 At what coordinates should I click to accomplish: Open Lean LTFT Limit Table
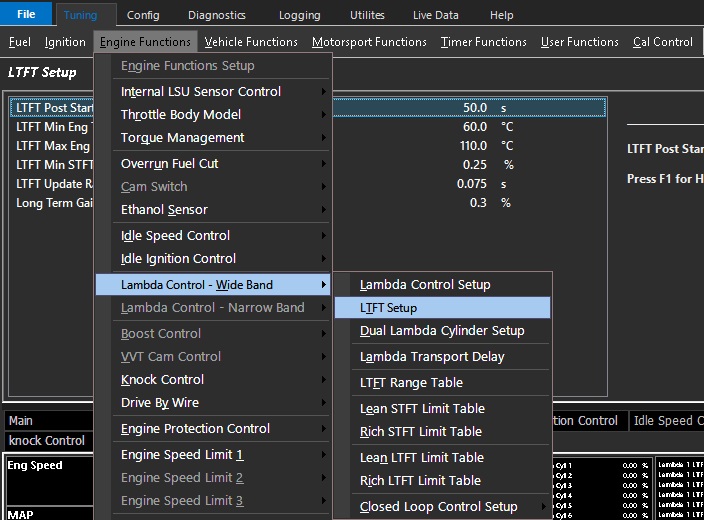tap(442, 458)
